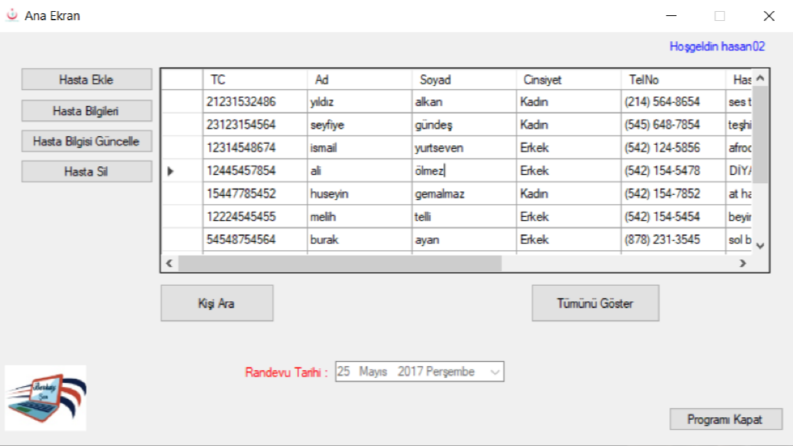Click Programı Kapat button
The image size is (793, 446).
pyautogui.click(x=726, y=419)
